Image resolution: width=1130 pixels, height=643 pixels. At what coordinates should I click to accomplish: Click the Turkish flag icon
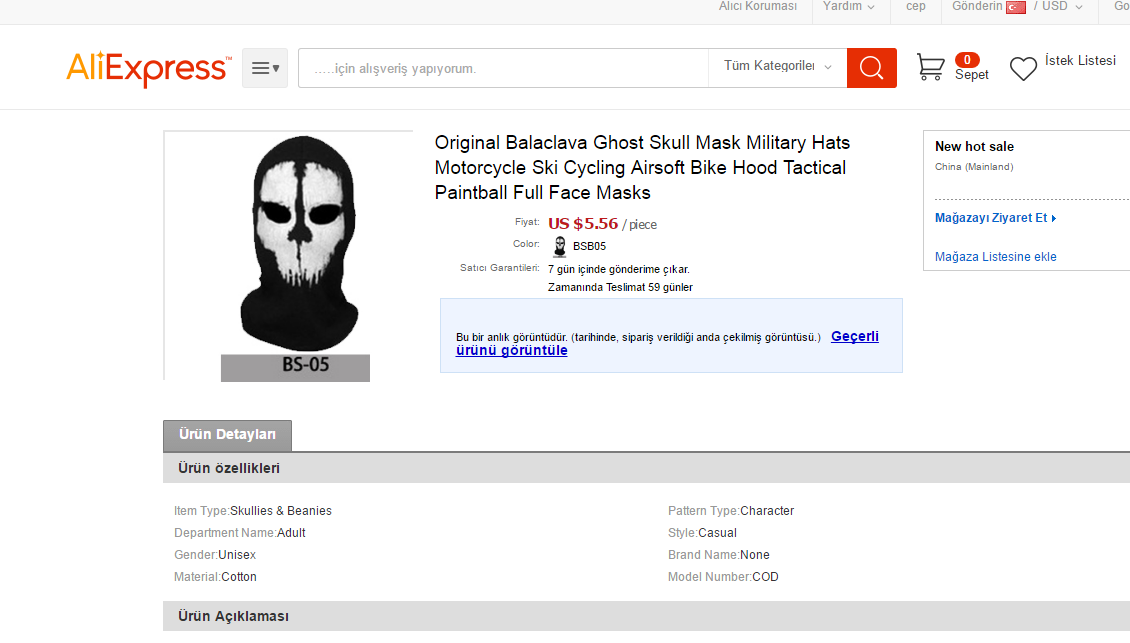click(1015, 7)
